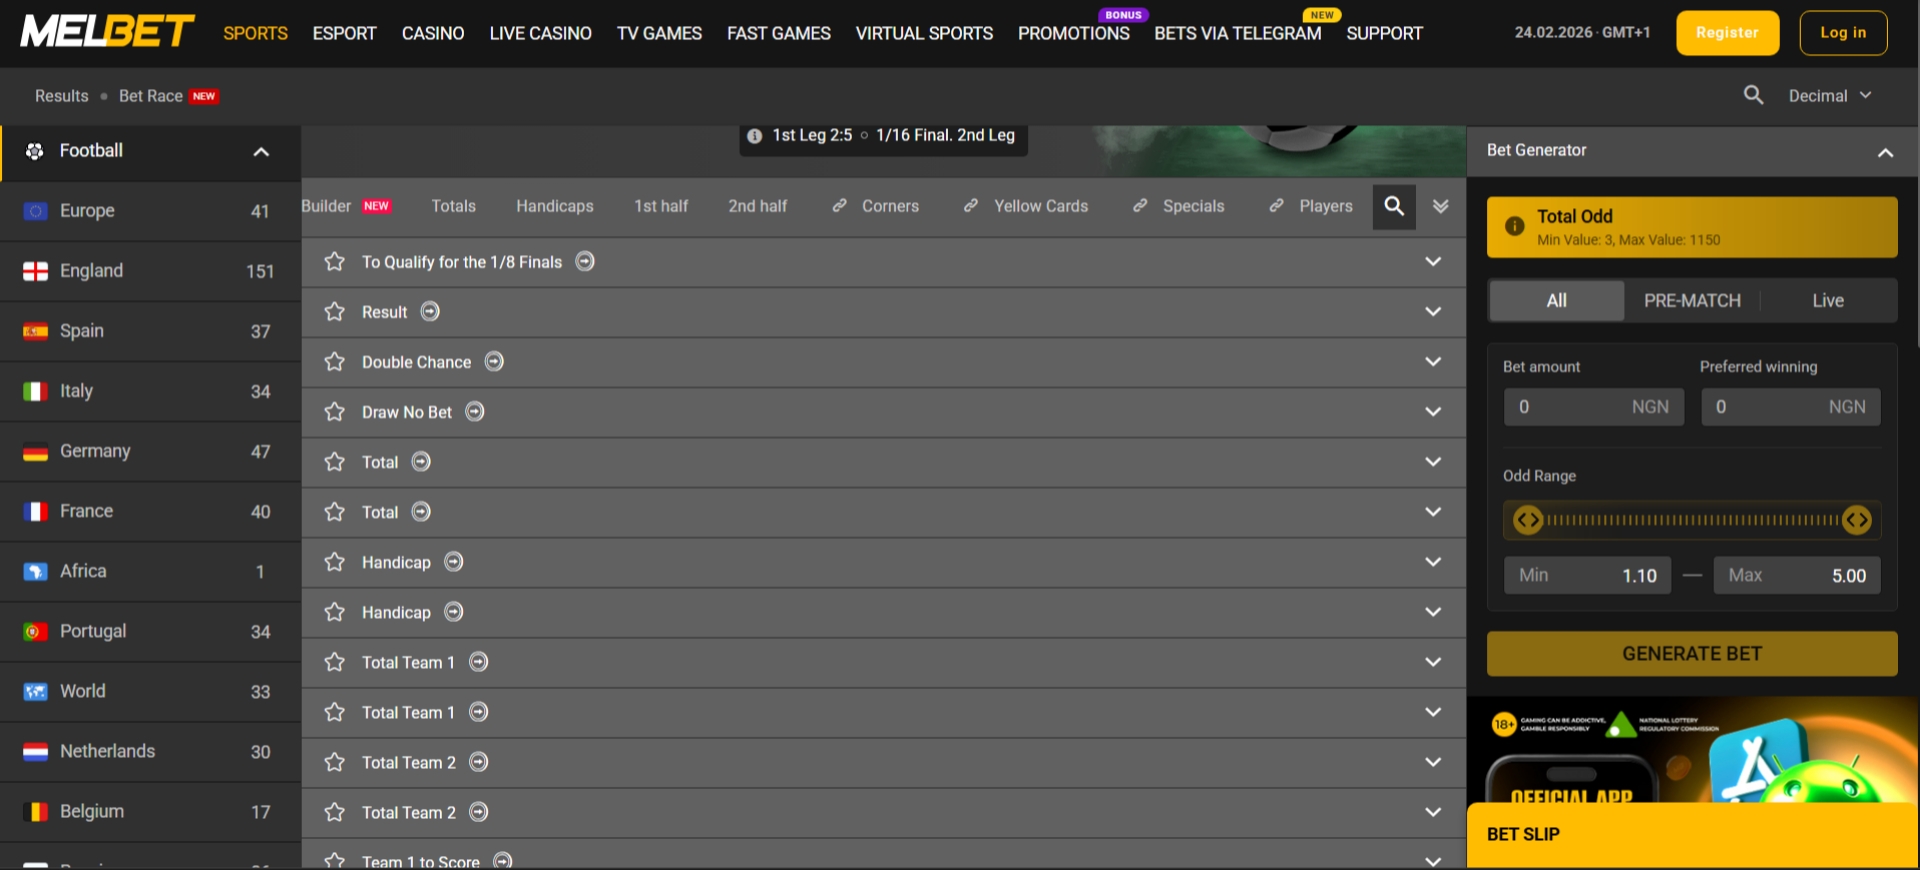Click the England flag icon

click(35, 271)
